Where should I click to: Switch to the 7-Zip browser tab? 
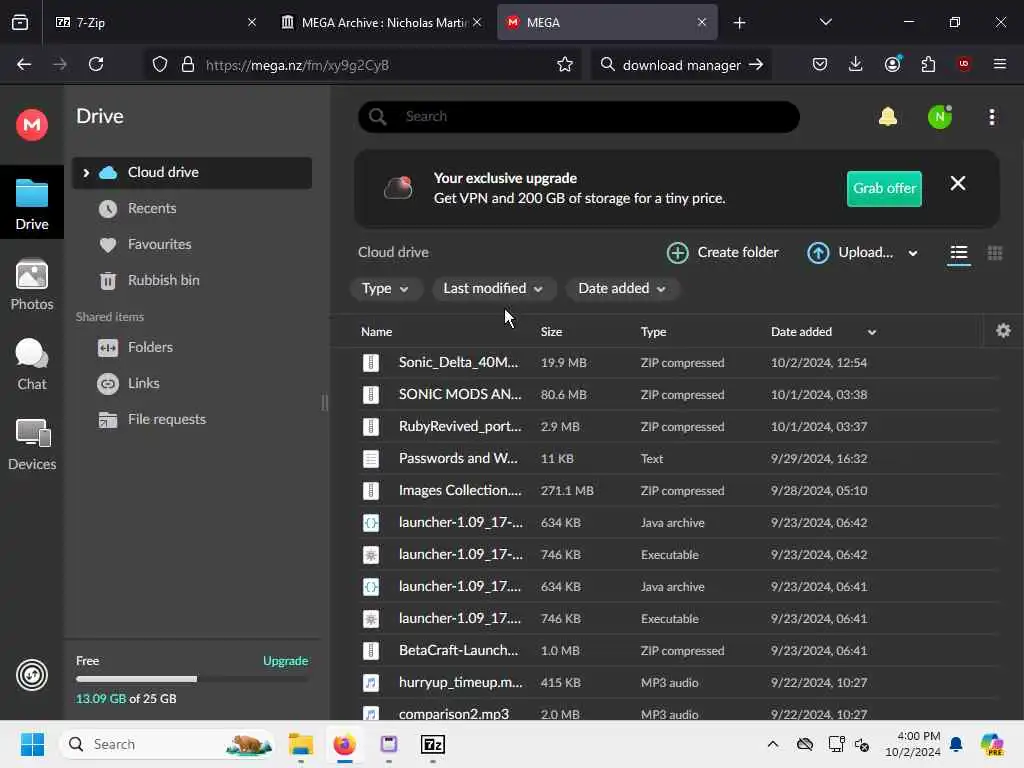[155, 23]
